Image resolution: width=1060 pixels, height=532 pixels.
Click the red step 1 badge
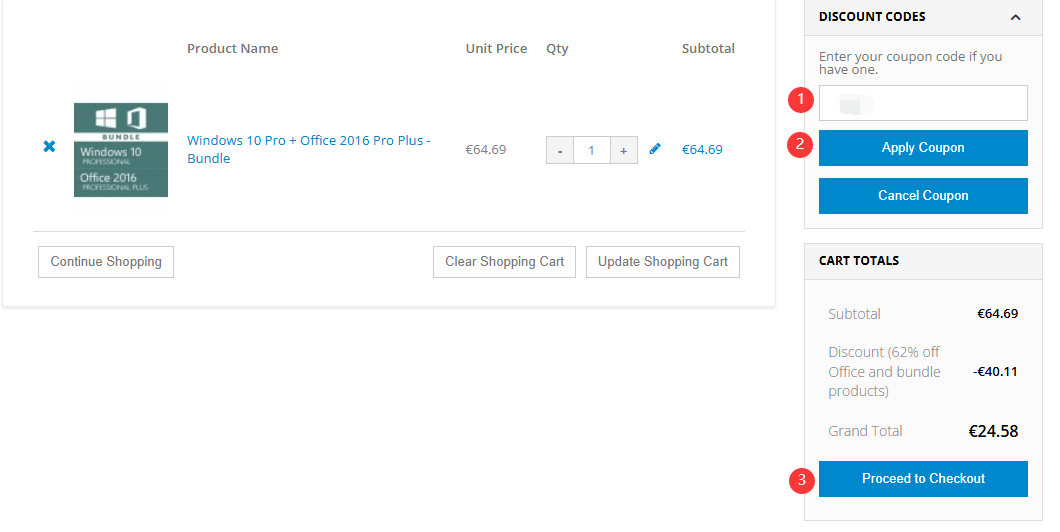click(799, 100)
